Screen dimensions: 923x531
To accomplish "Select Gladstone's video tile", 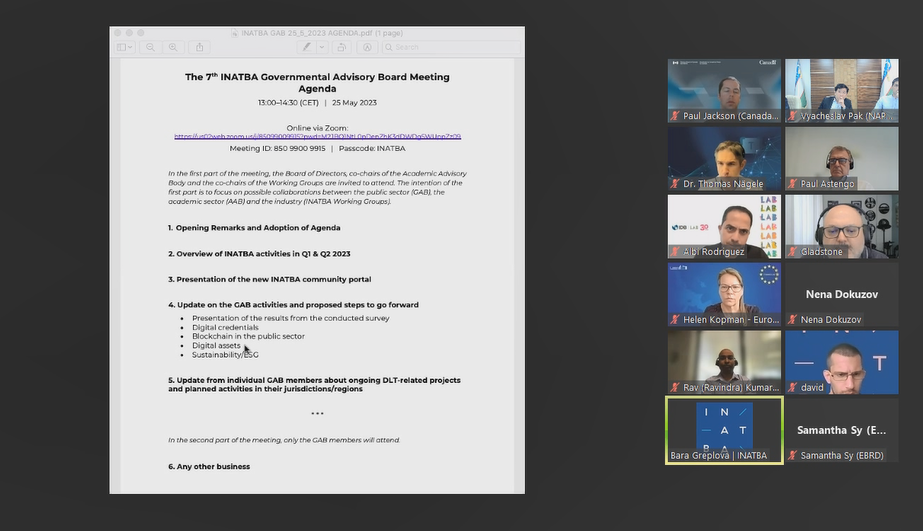I will 842,227.
